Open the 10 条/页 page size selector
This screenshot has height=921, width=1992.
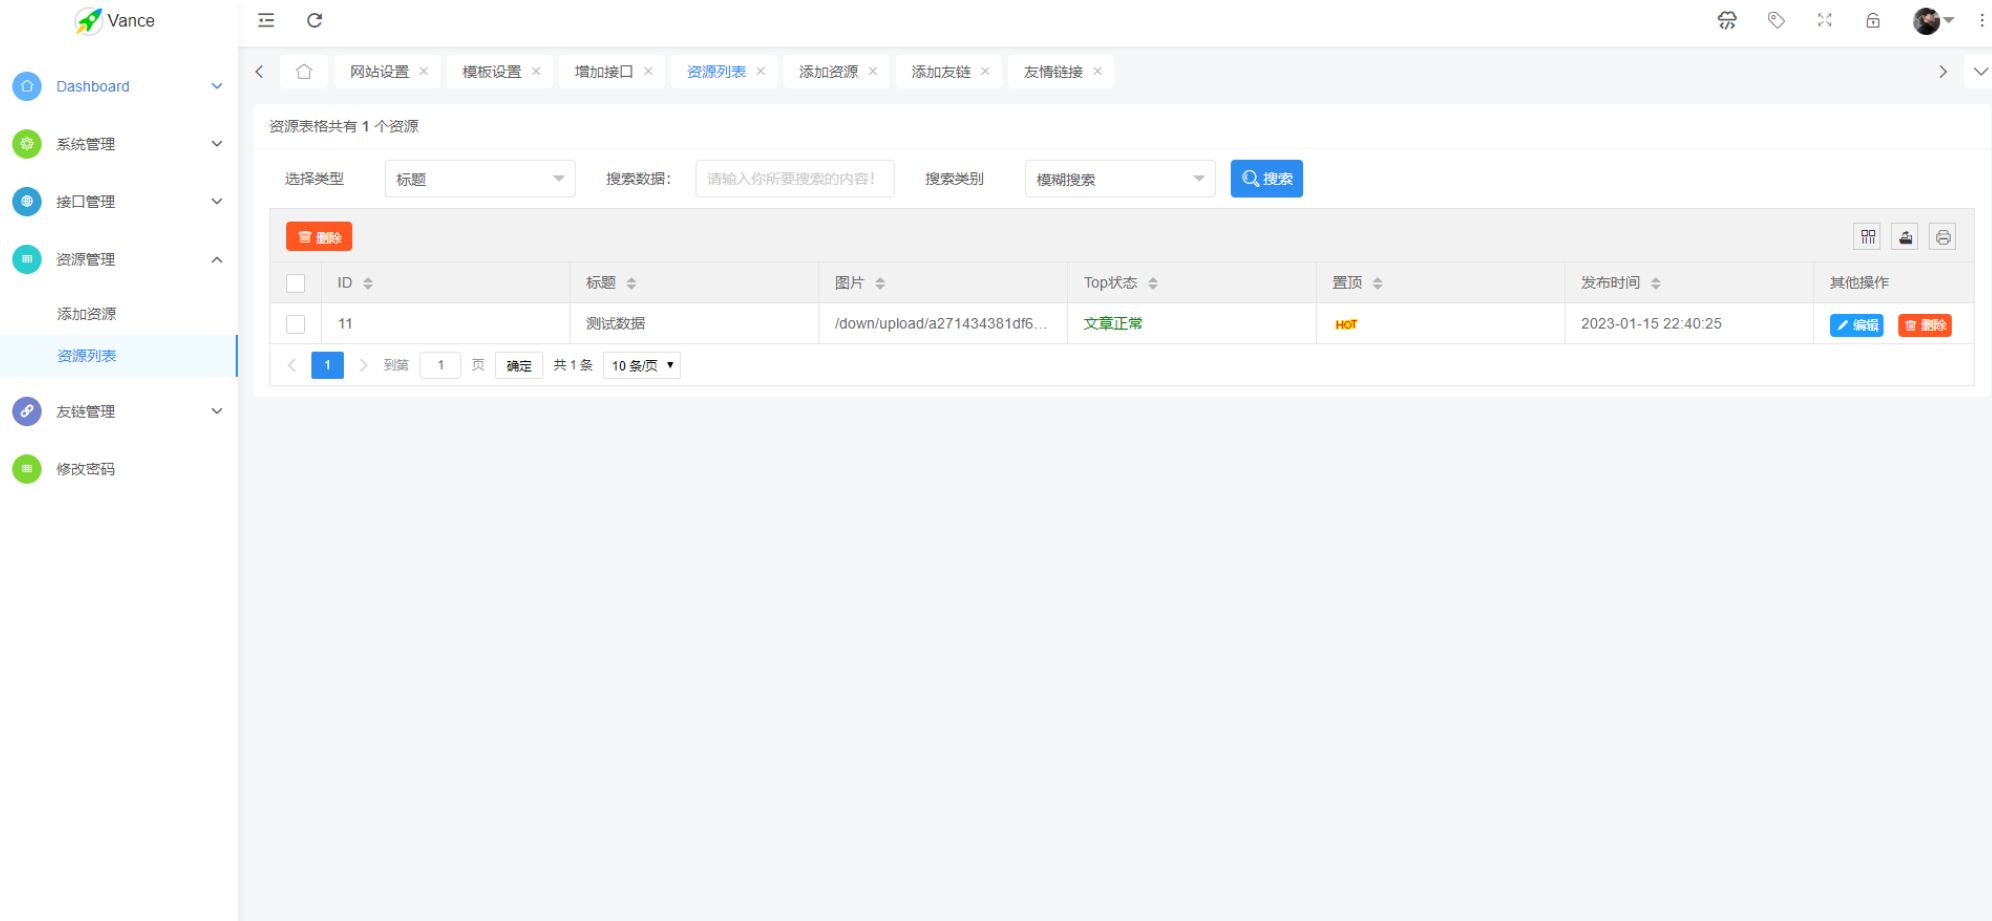coord(641,365)
